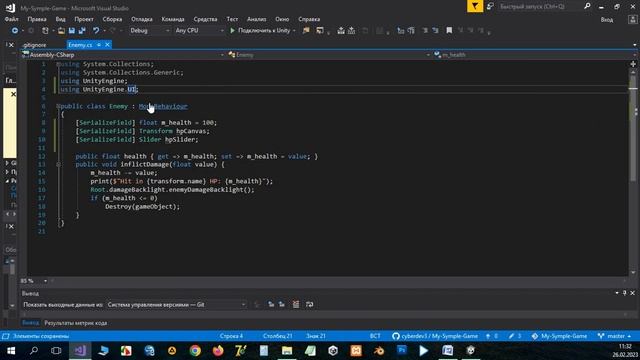
Task: Click the Подключить к Unity button
Action: click(x=264, y=31)
